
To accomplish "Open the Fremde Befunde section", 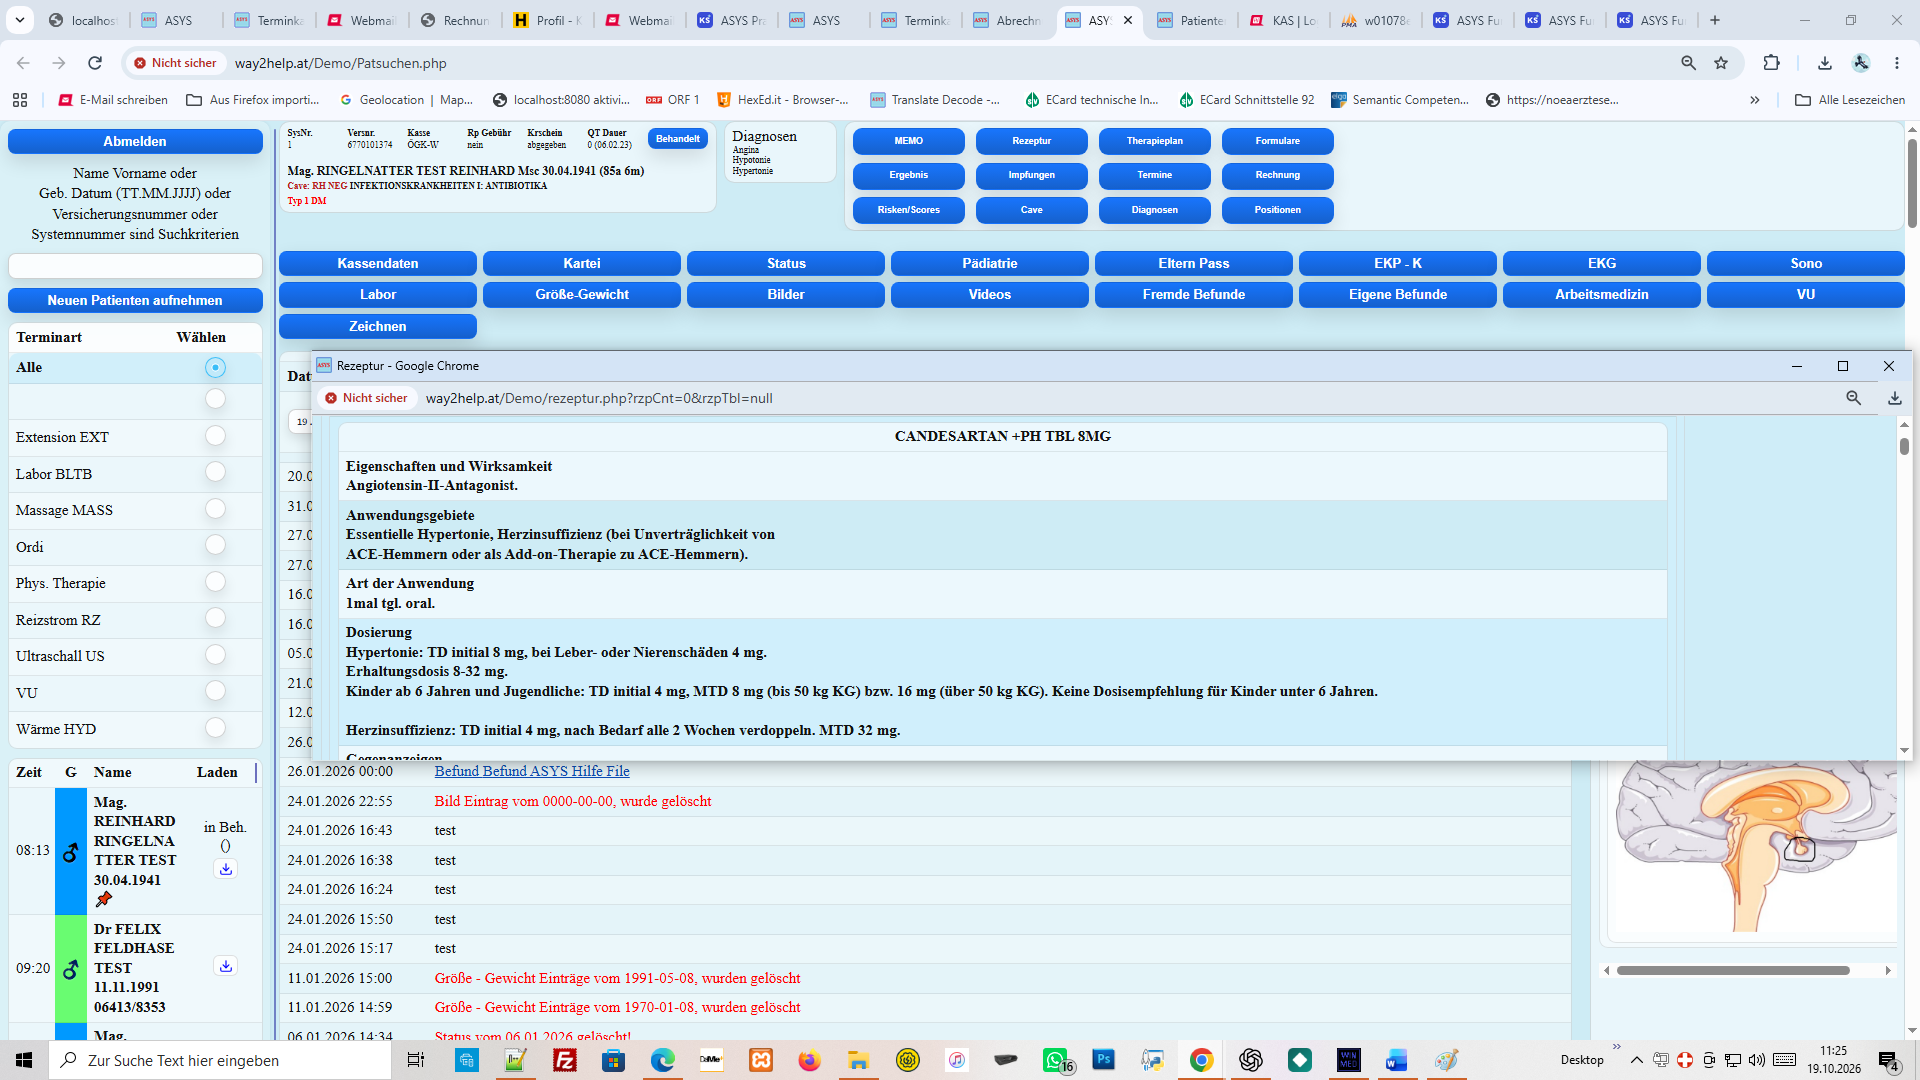I will pos(1194,294).
